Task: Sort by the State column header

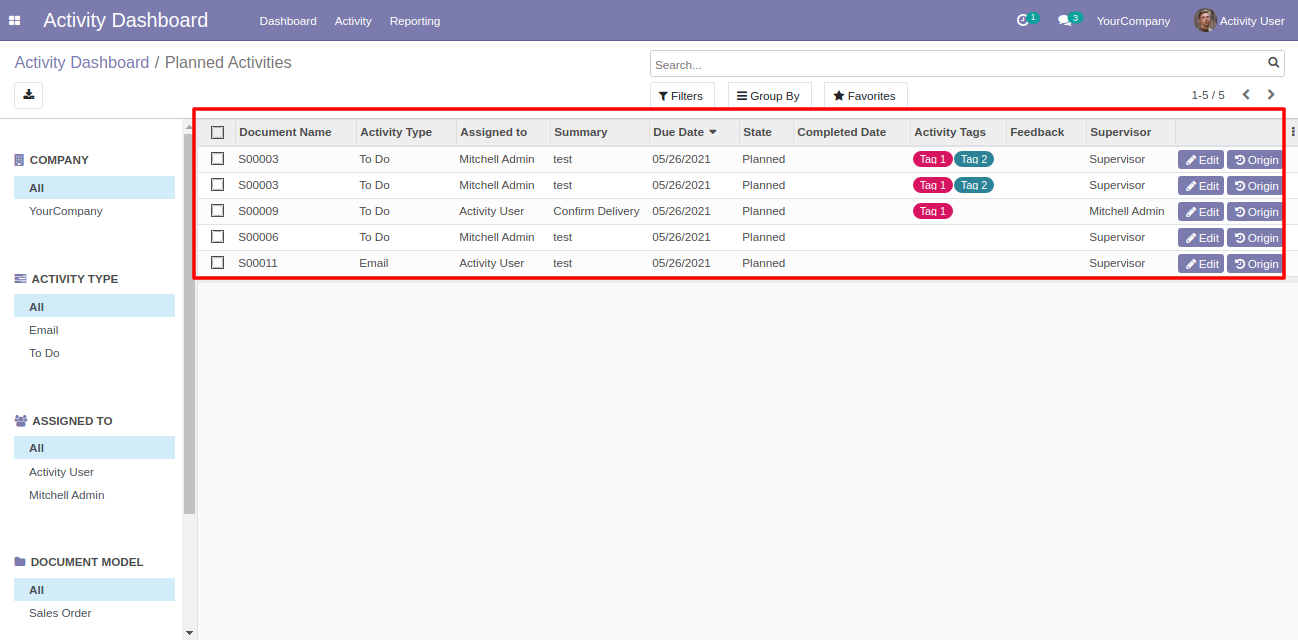Action: point(766,132)
